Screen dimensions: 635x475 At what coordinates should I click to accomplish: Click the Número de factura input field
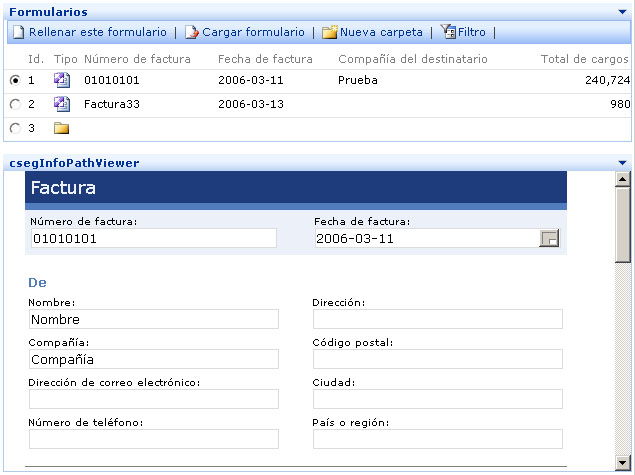click(154, 238)
